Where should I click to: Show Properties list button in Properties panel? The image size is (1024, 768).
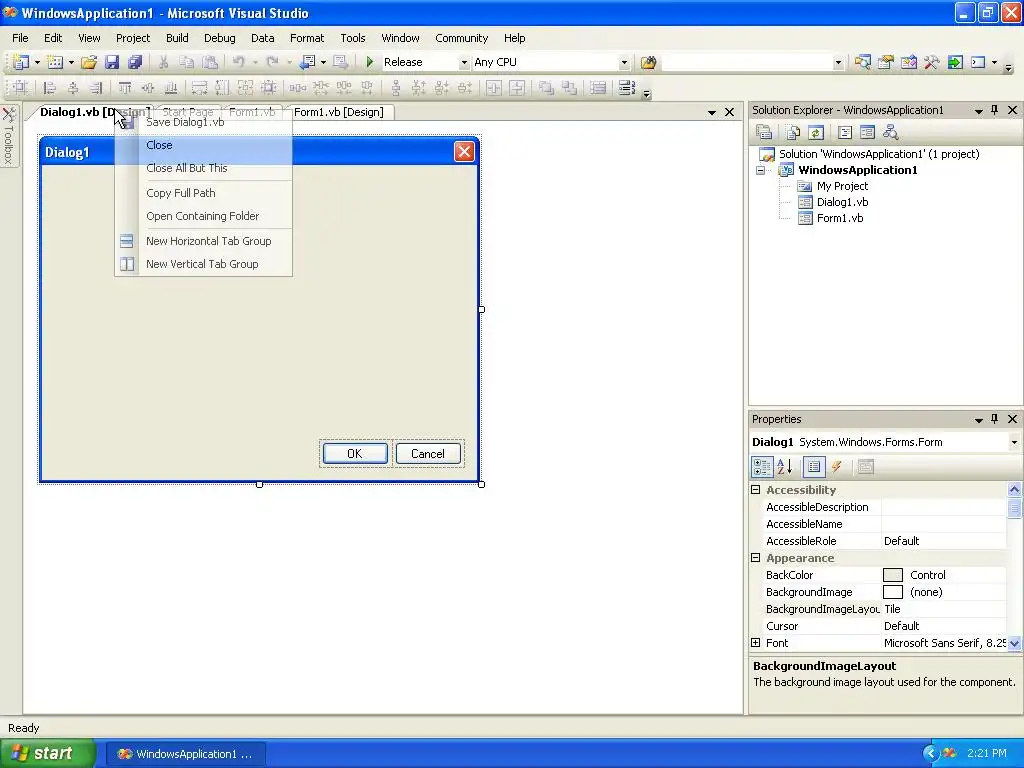814,466
